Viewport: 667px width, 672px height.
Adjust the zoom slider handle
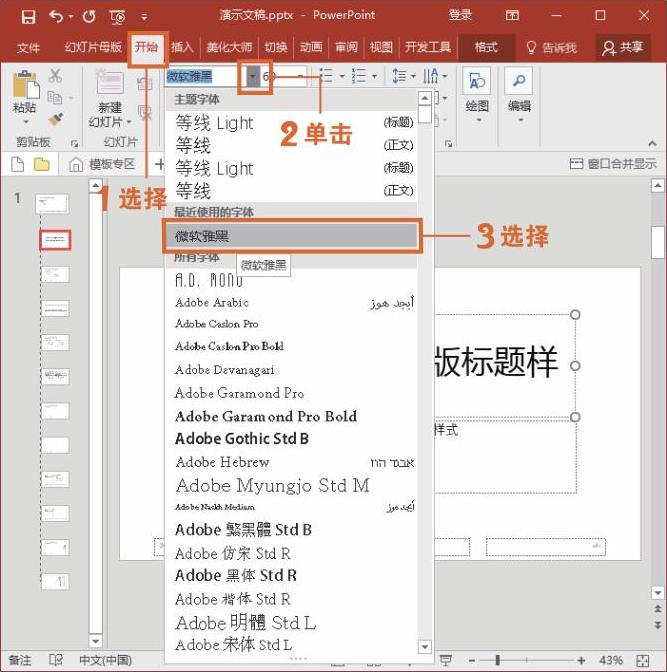(x=498, y=660)
